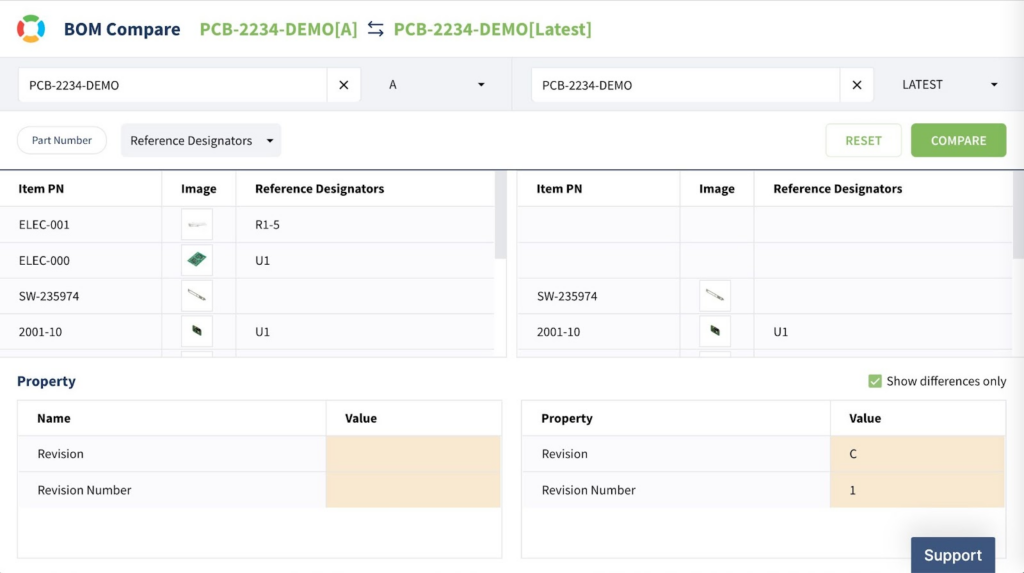This screenshot has width=1024, height=573.
Task: Click PCB-2234-DEMO[Latest] title link
Action: (x=492, y=29)
